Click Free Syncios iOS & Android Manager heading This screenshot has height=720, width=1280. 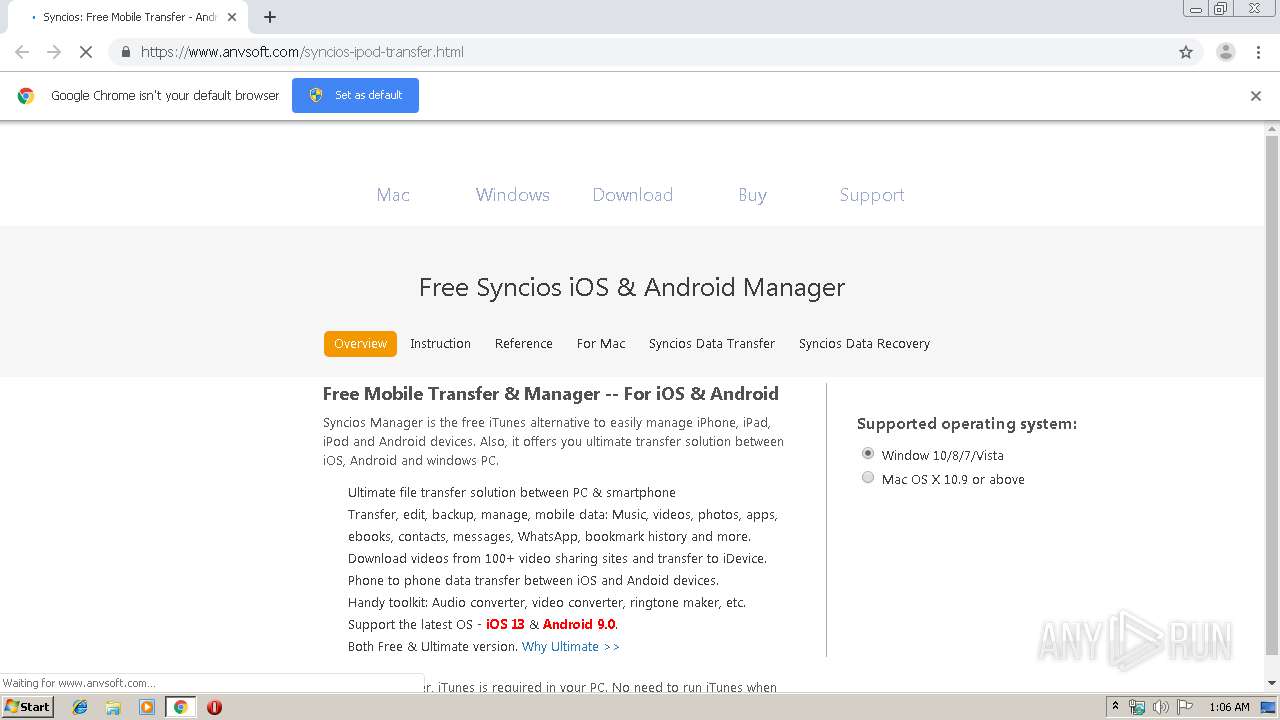pos(632,288)
